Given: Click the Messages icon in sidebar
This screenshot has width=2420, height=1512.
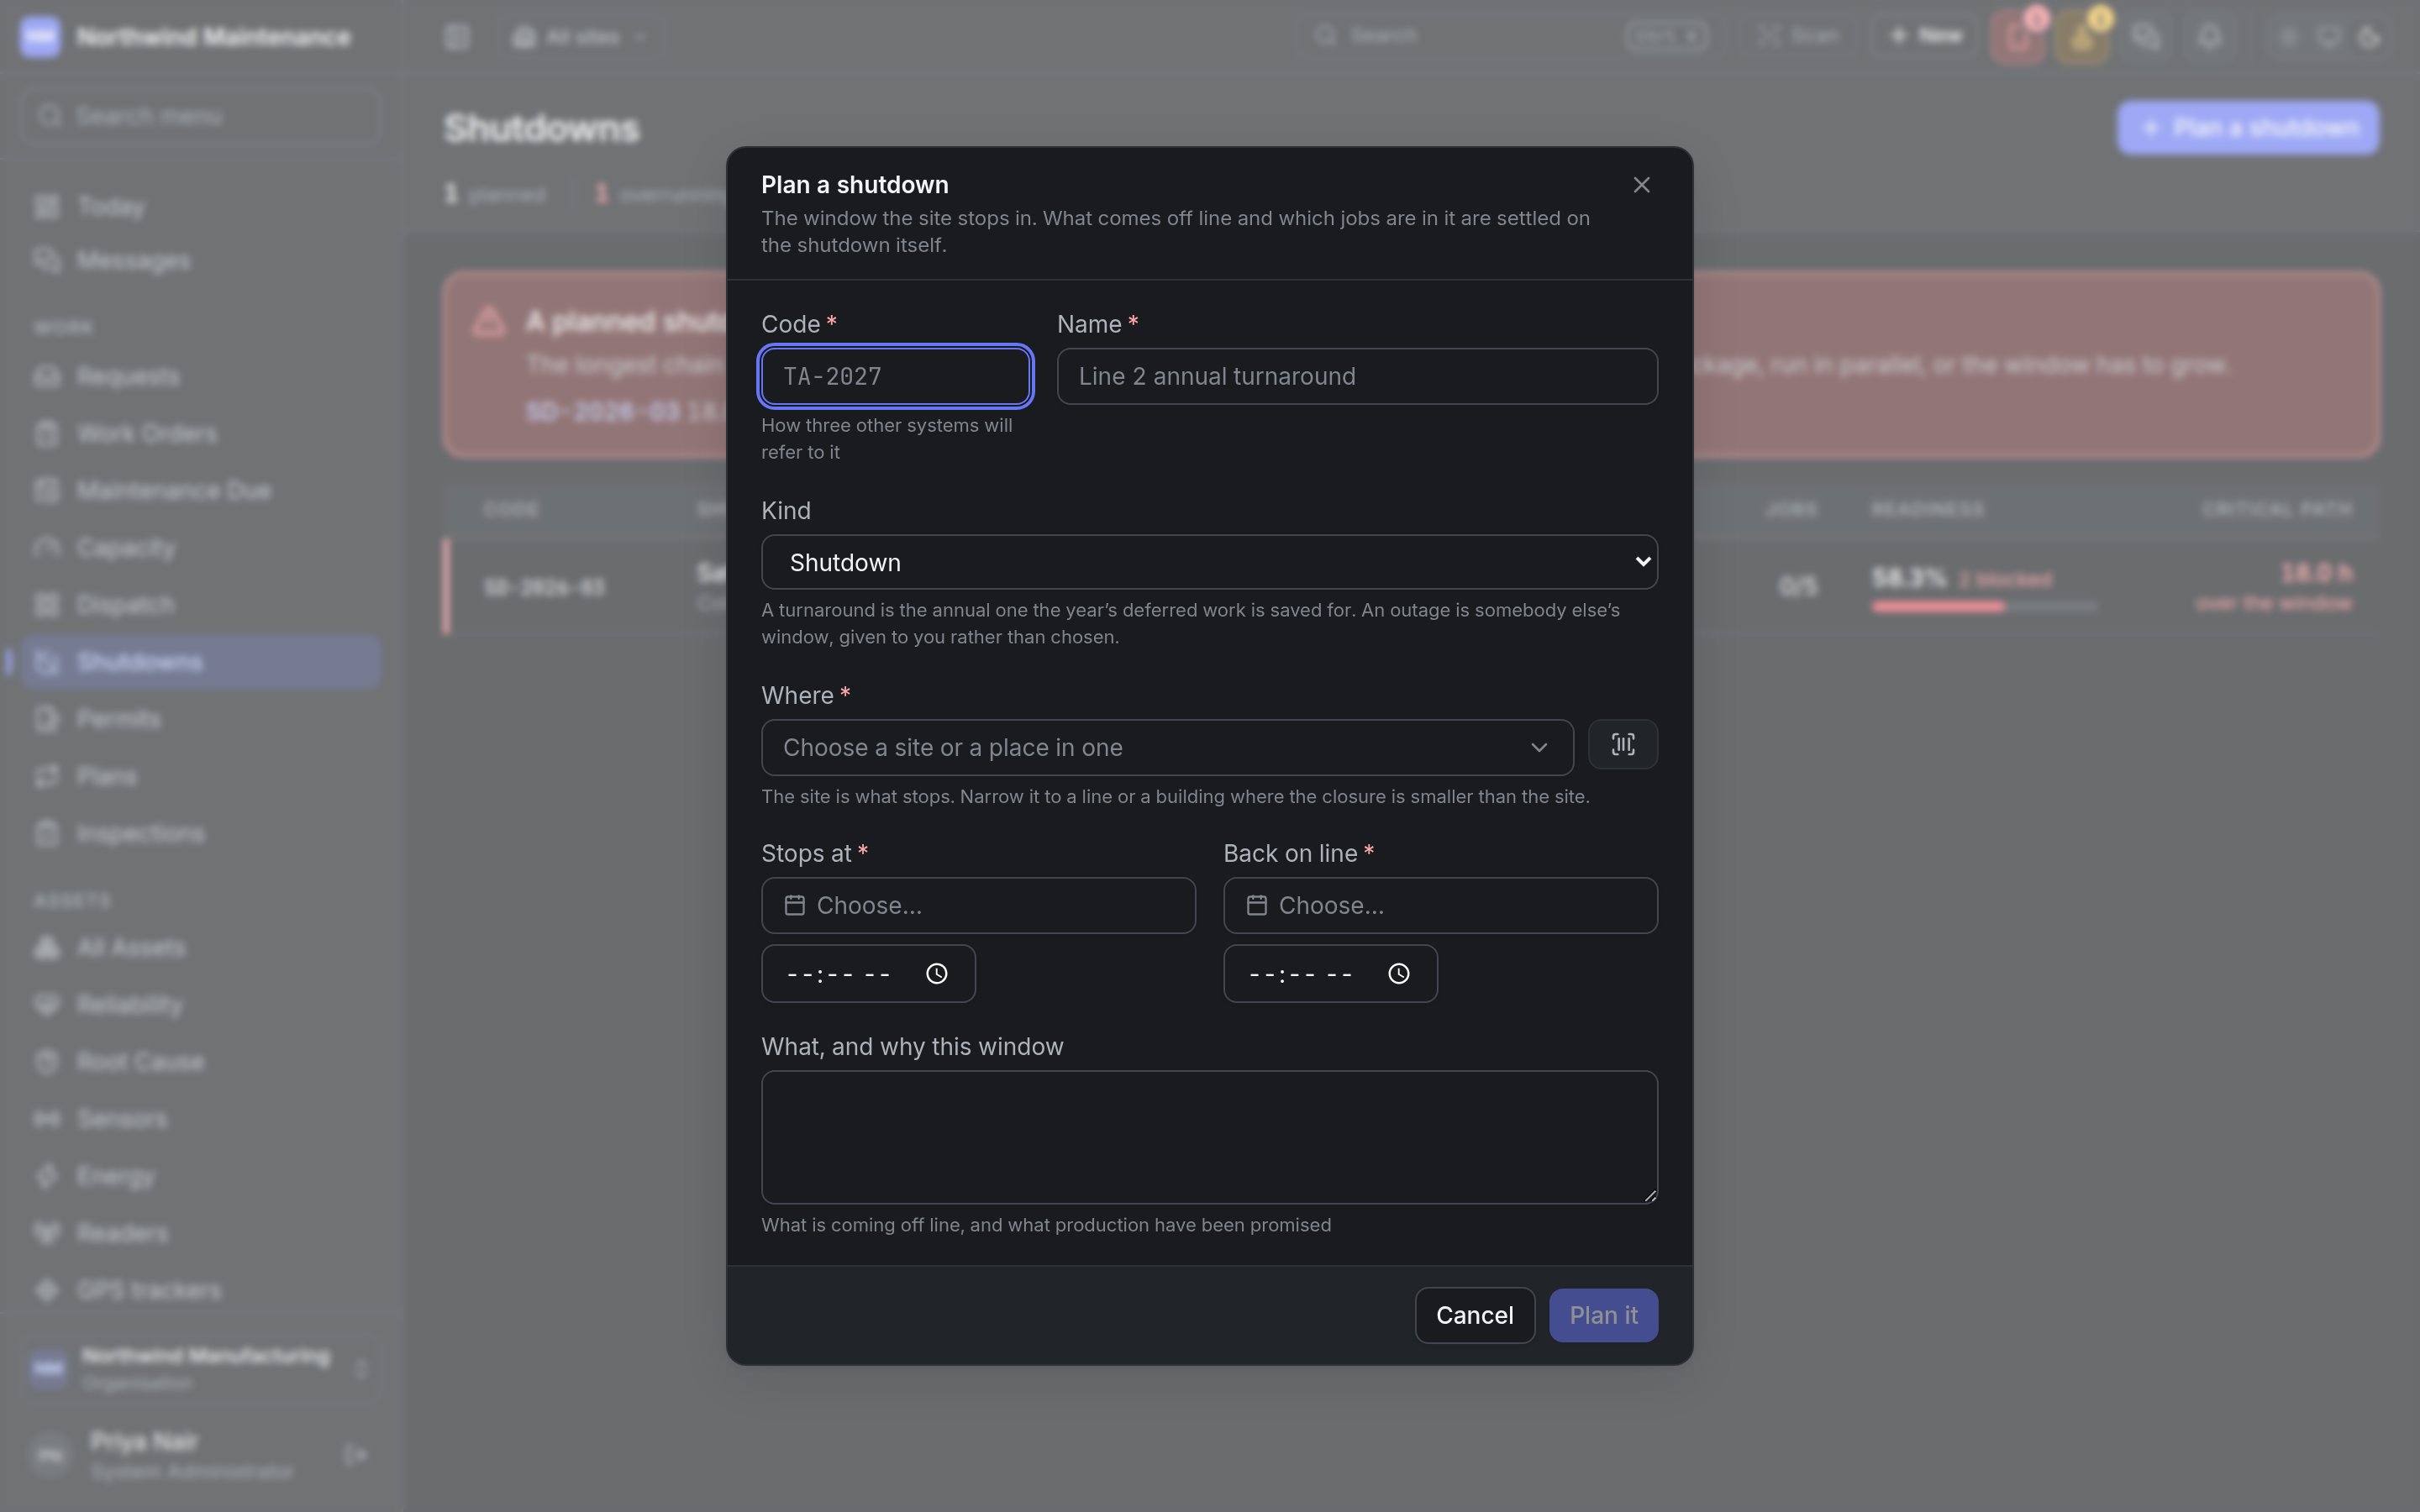Looking at the screenshot, I should pos(46,260).
